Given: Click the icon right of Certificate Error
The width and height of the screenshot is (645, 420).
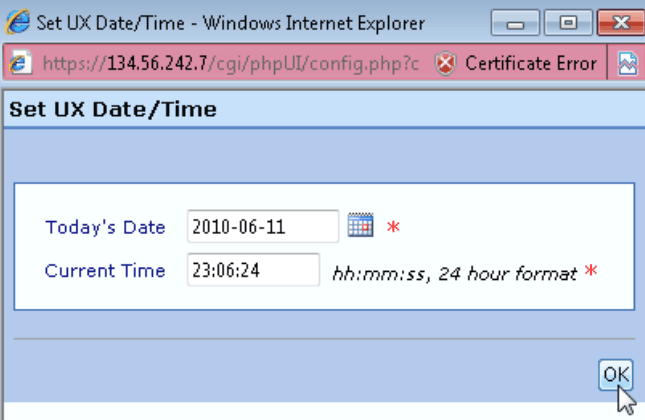Looking at the screenshot, I should [628, 64].
